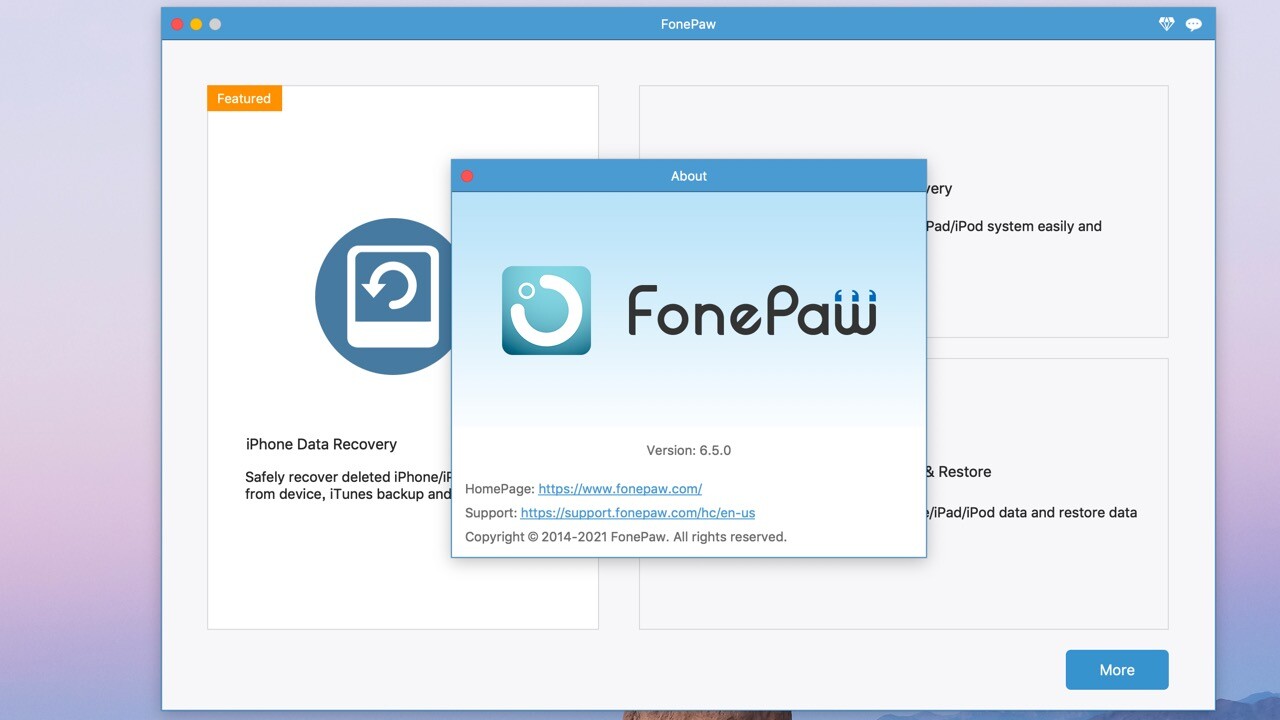Viewport: 1280px width, 720px height.
Task: Click the "Version: 6.5.0" text
Action: click(689, 450)
